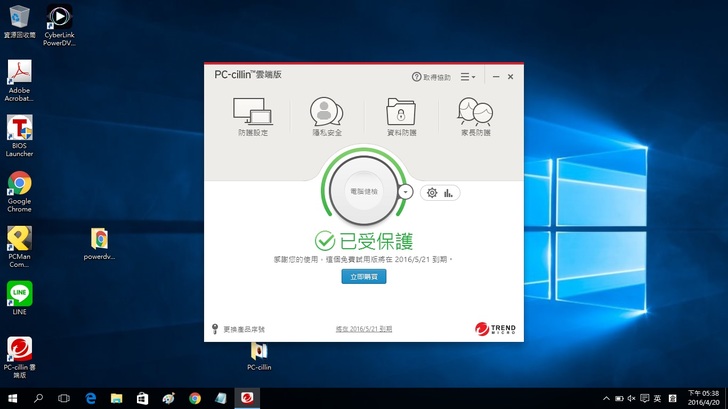Click the expiry date link at bottom
The height and width of the screenshot is (409, 728).
363,329
